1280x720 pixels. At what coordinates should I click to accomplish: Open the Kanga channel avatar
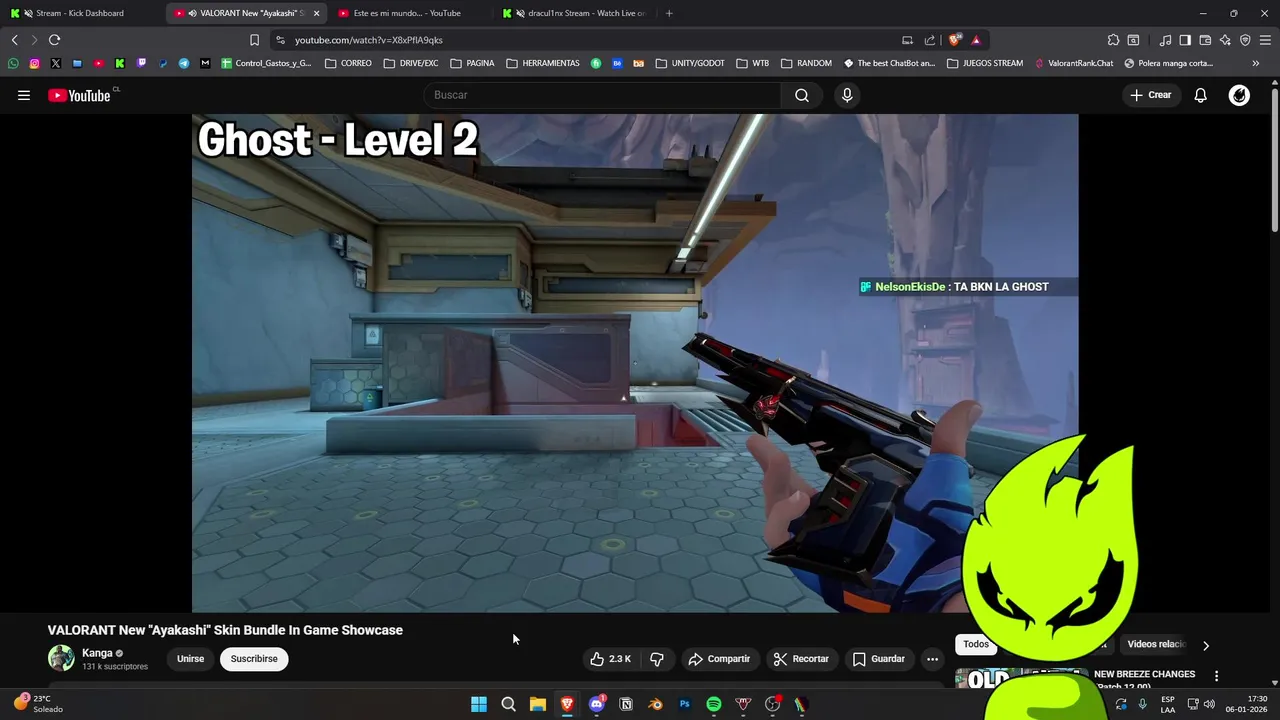(x=61, y=658)
